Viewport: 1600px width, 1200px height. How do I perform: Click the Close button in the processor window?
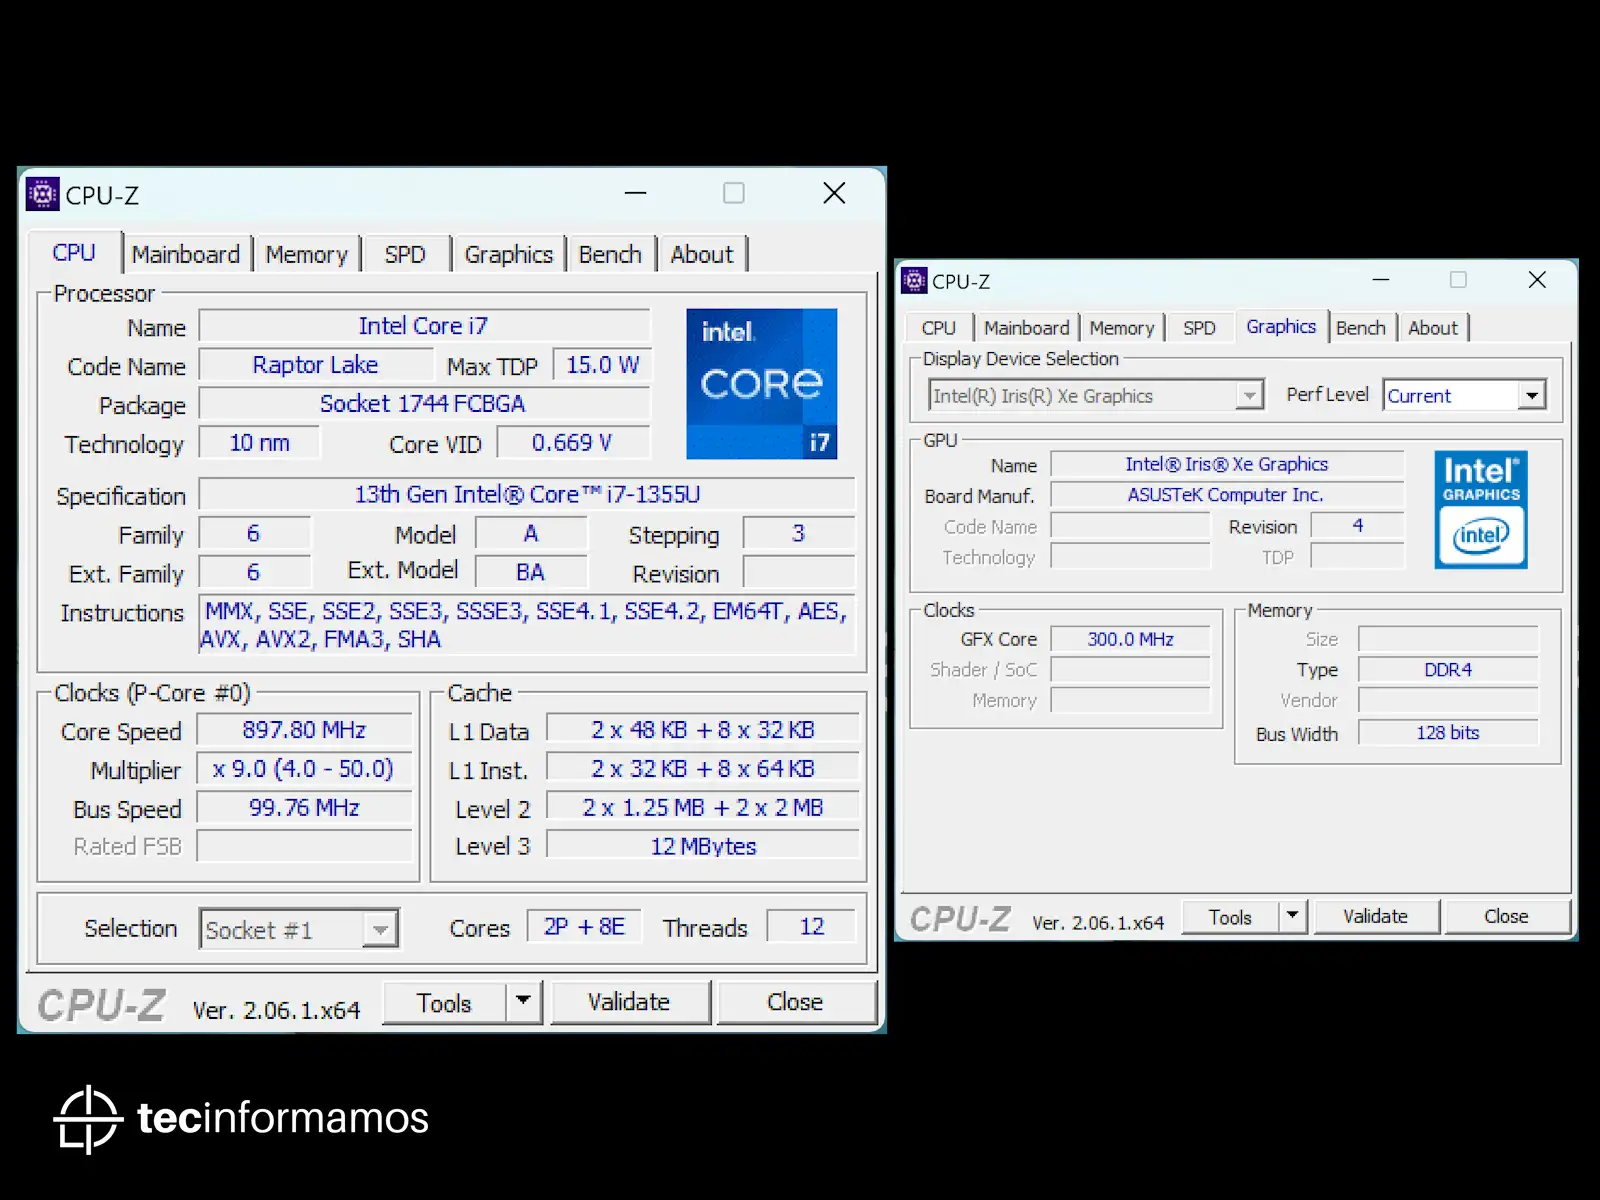click(x=795, y=1002)
